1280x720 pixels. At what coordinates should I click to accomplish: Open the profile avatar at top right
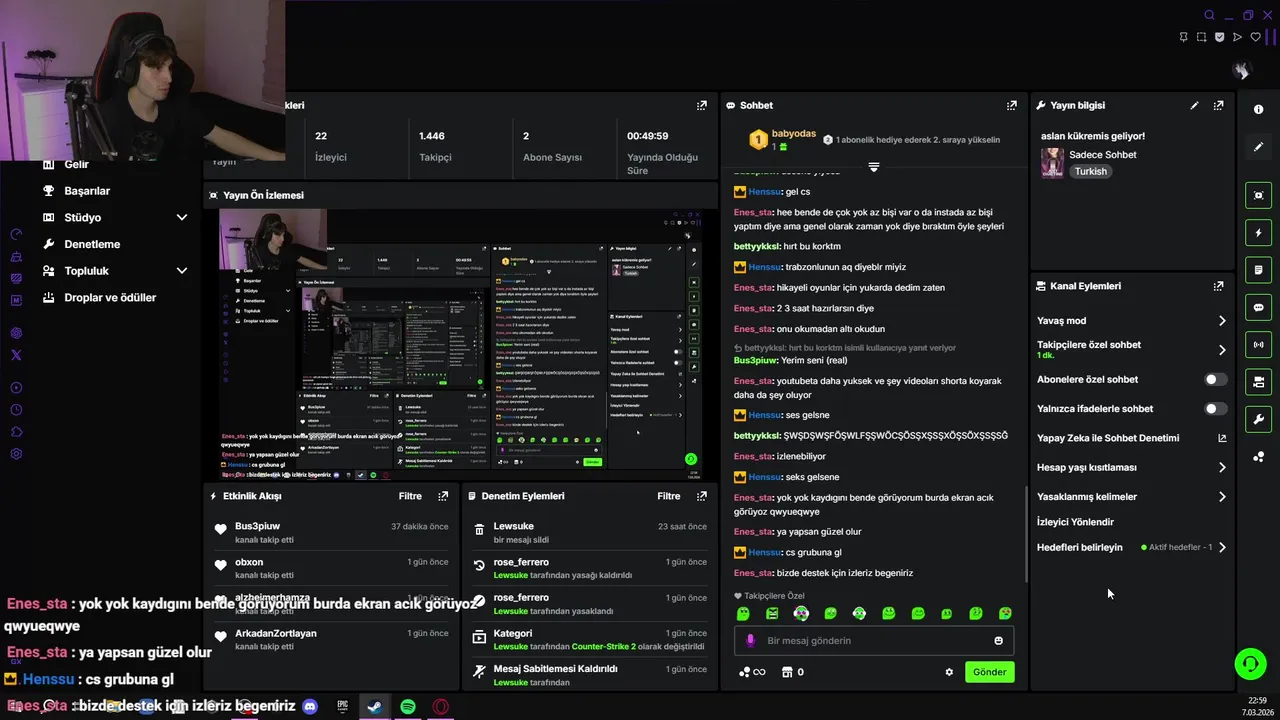pos(1241,71)
